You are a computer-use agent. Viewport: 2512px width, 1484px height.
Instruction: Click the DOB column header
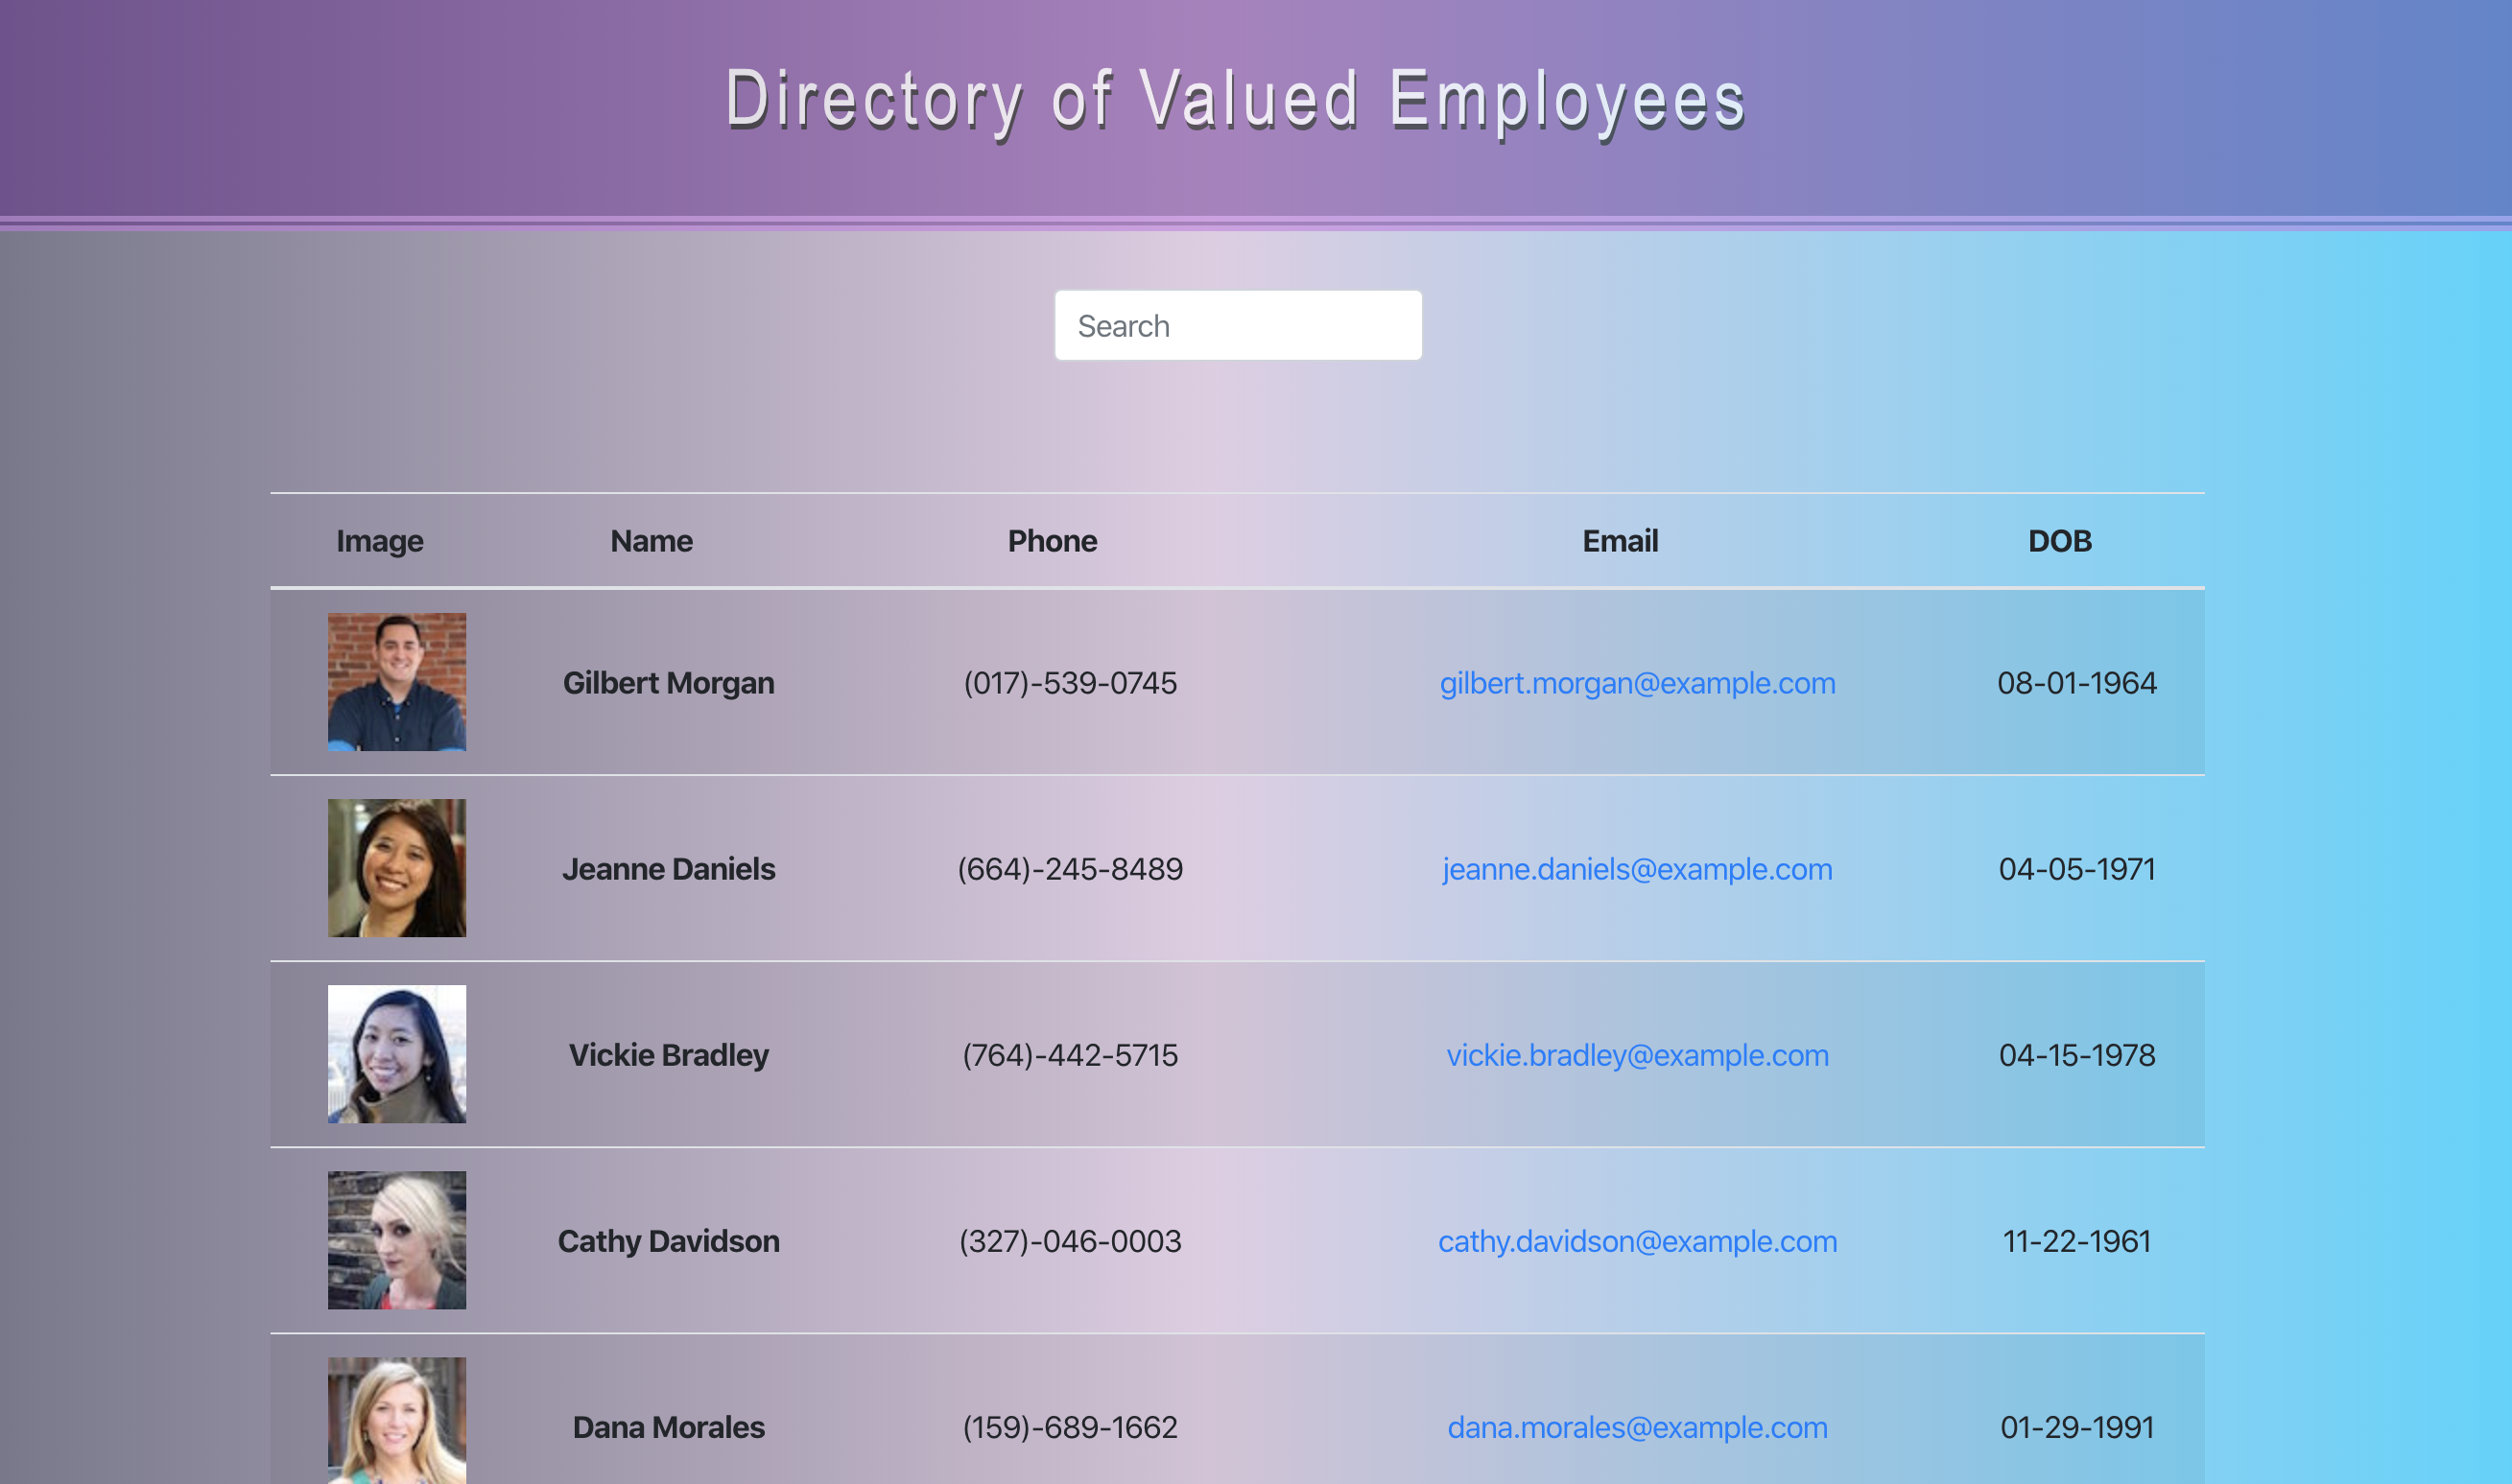pyautogui.click(x=2060, y=541)
